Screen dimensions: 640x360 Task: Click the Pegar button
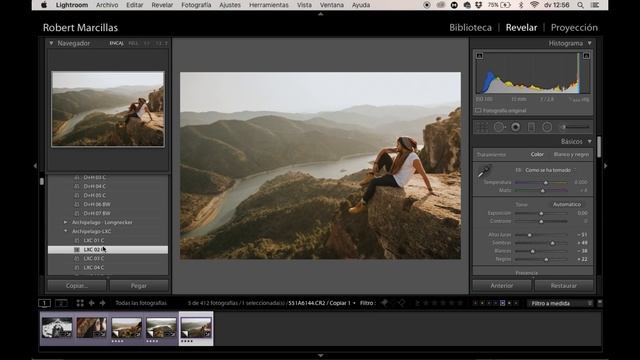(139, 286)
